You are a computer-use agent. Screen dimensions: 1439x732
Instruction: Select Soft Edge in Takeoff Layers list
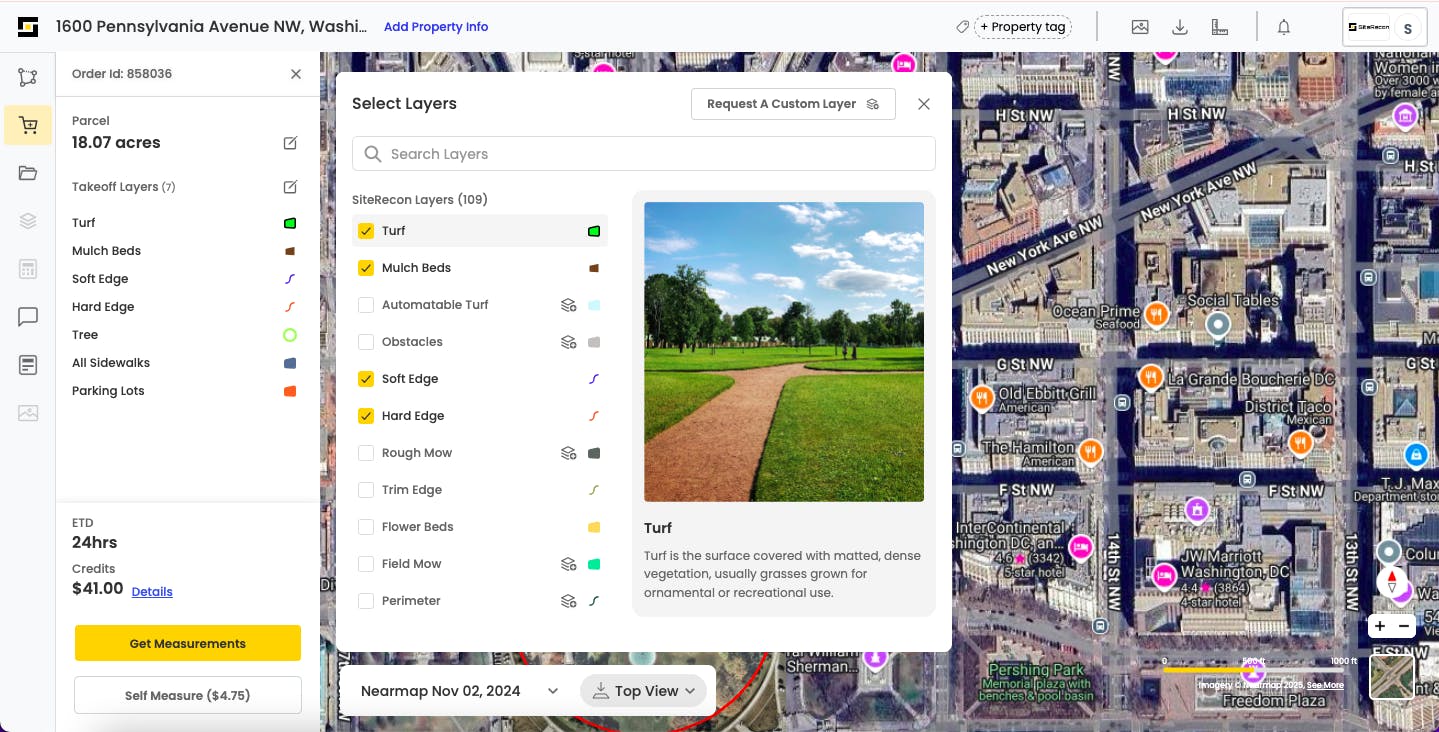[100, 279]
